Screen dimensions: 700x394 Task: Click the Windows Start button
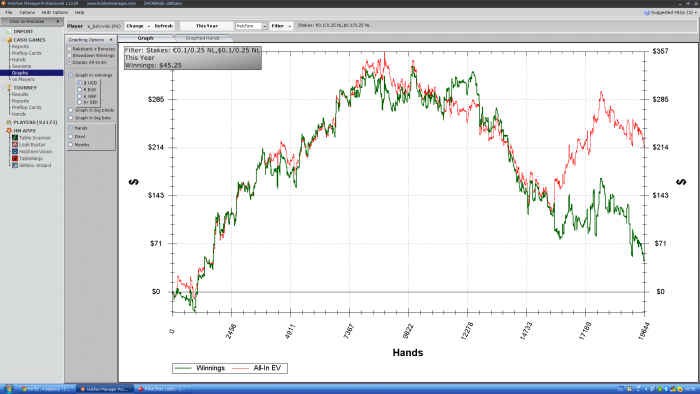coord(8,389)
